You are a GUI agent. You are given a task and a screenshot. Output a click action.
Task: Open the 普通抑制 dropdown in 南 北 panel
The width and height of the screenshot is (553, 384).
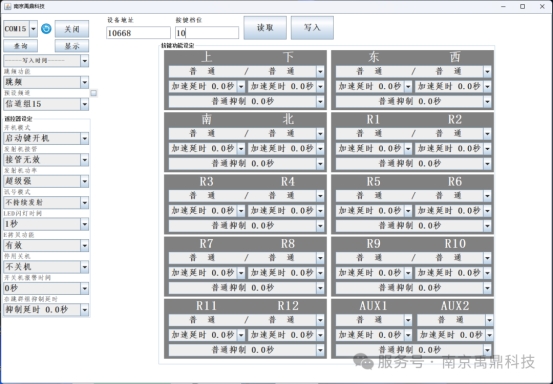(x=246, y=164)
